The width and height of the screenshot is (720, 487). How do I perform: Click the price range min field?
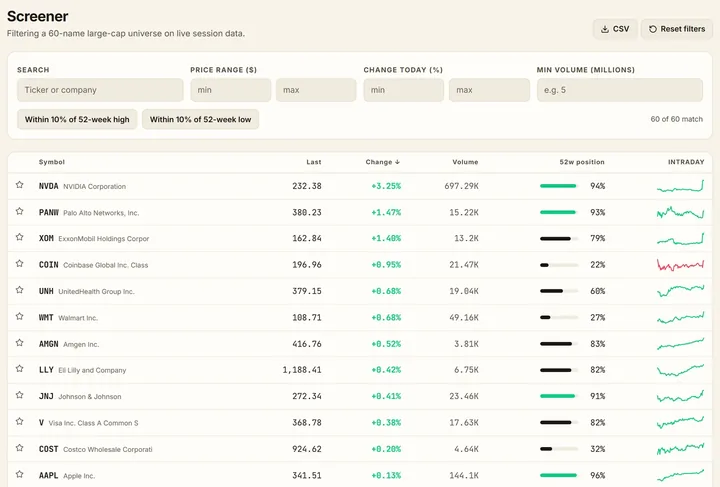231,90
